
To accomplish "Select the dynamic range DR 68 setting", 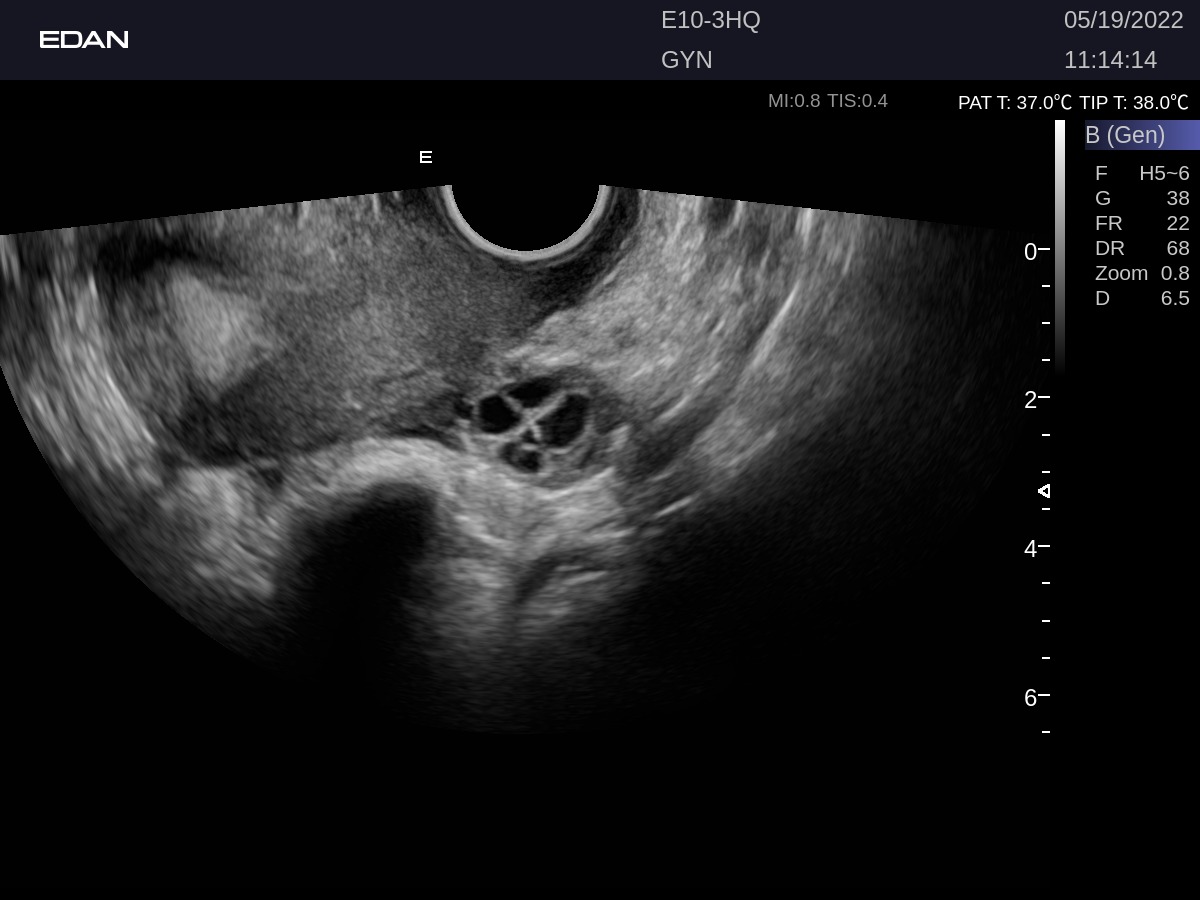I will (x=1142, y=248).
